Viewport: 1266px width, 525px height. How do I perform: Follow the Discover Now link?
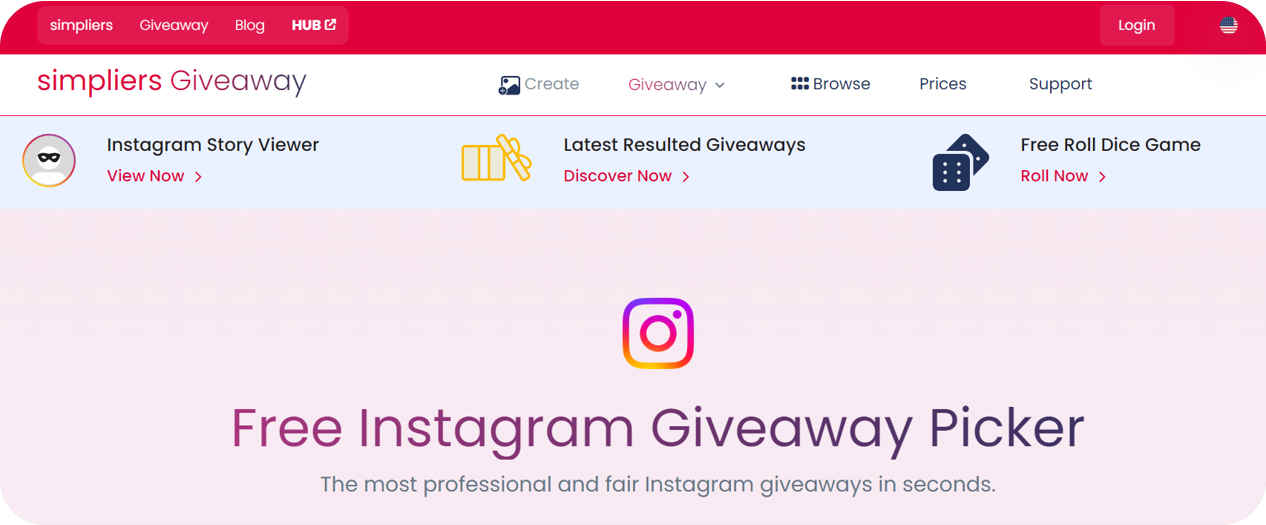[627, 176]
